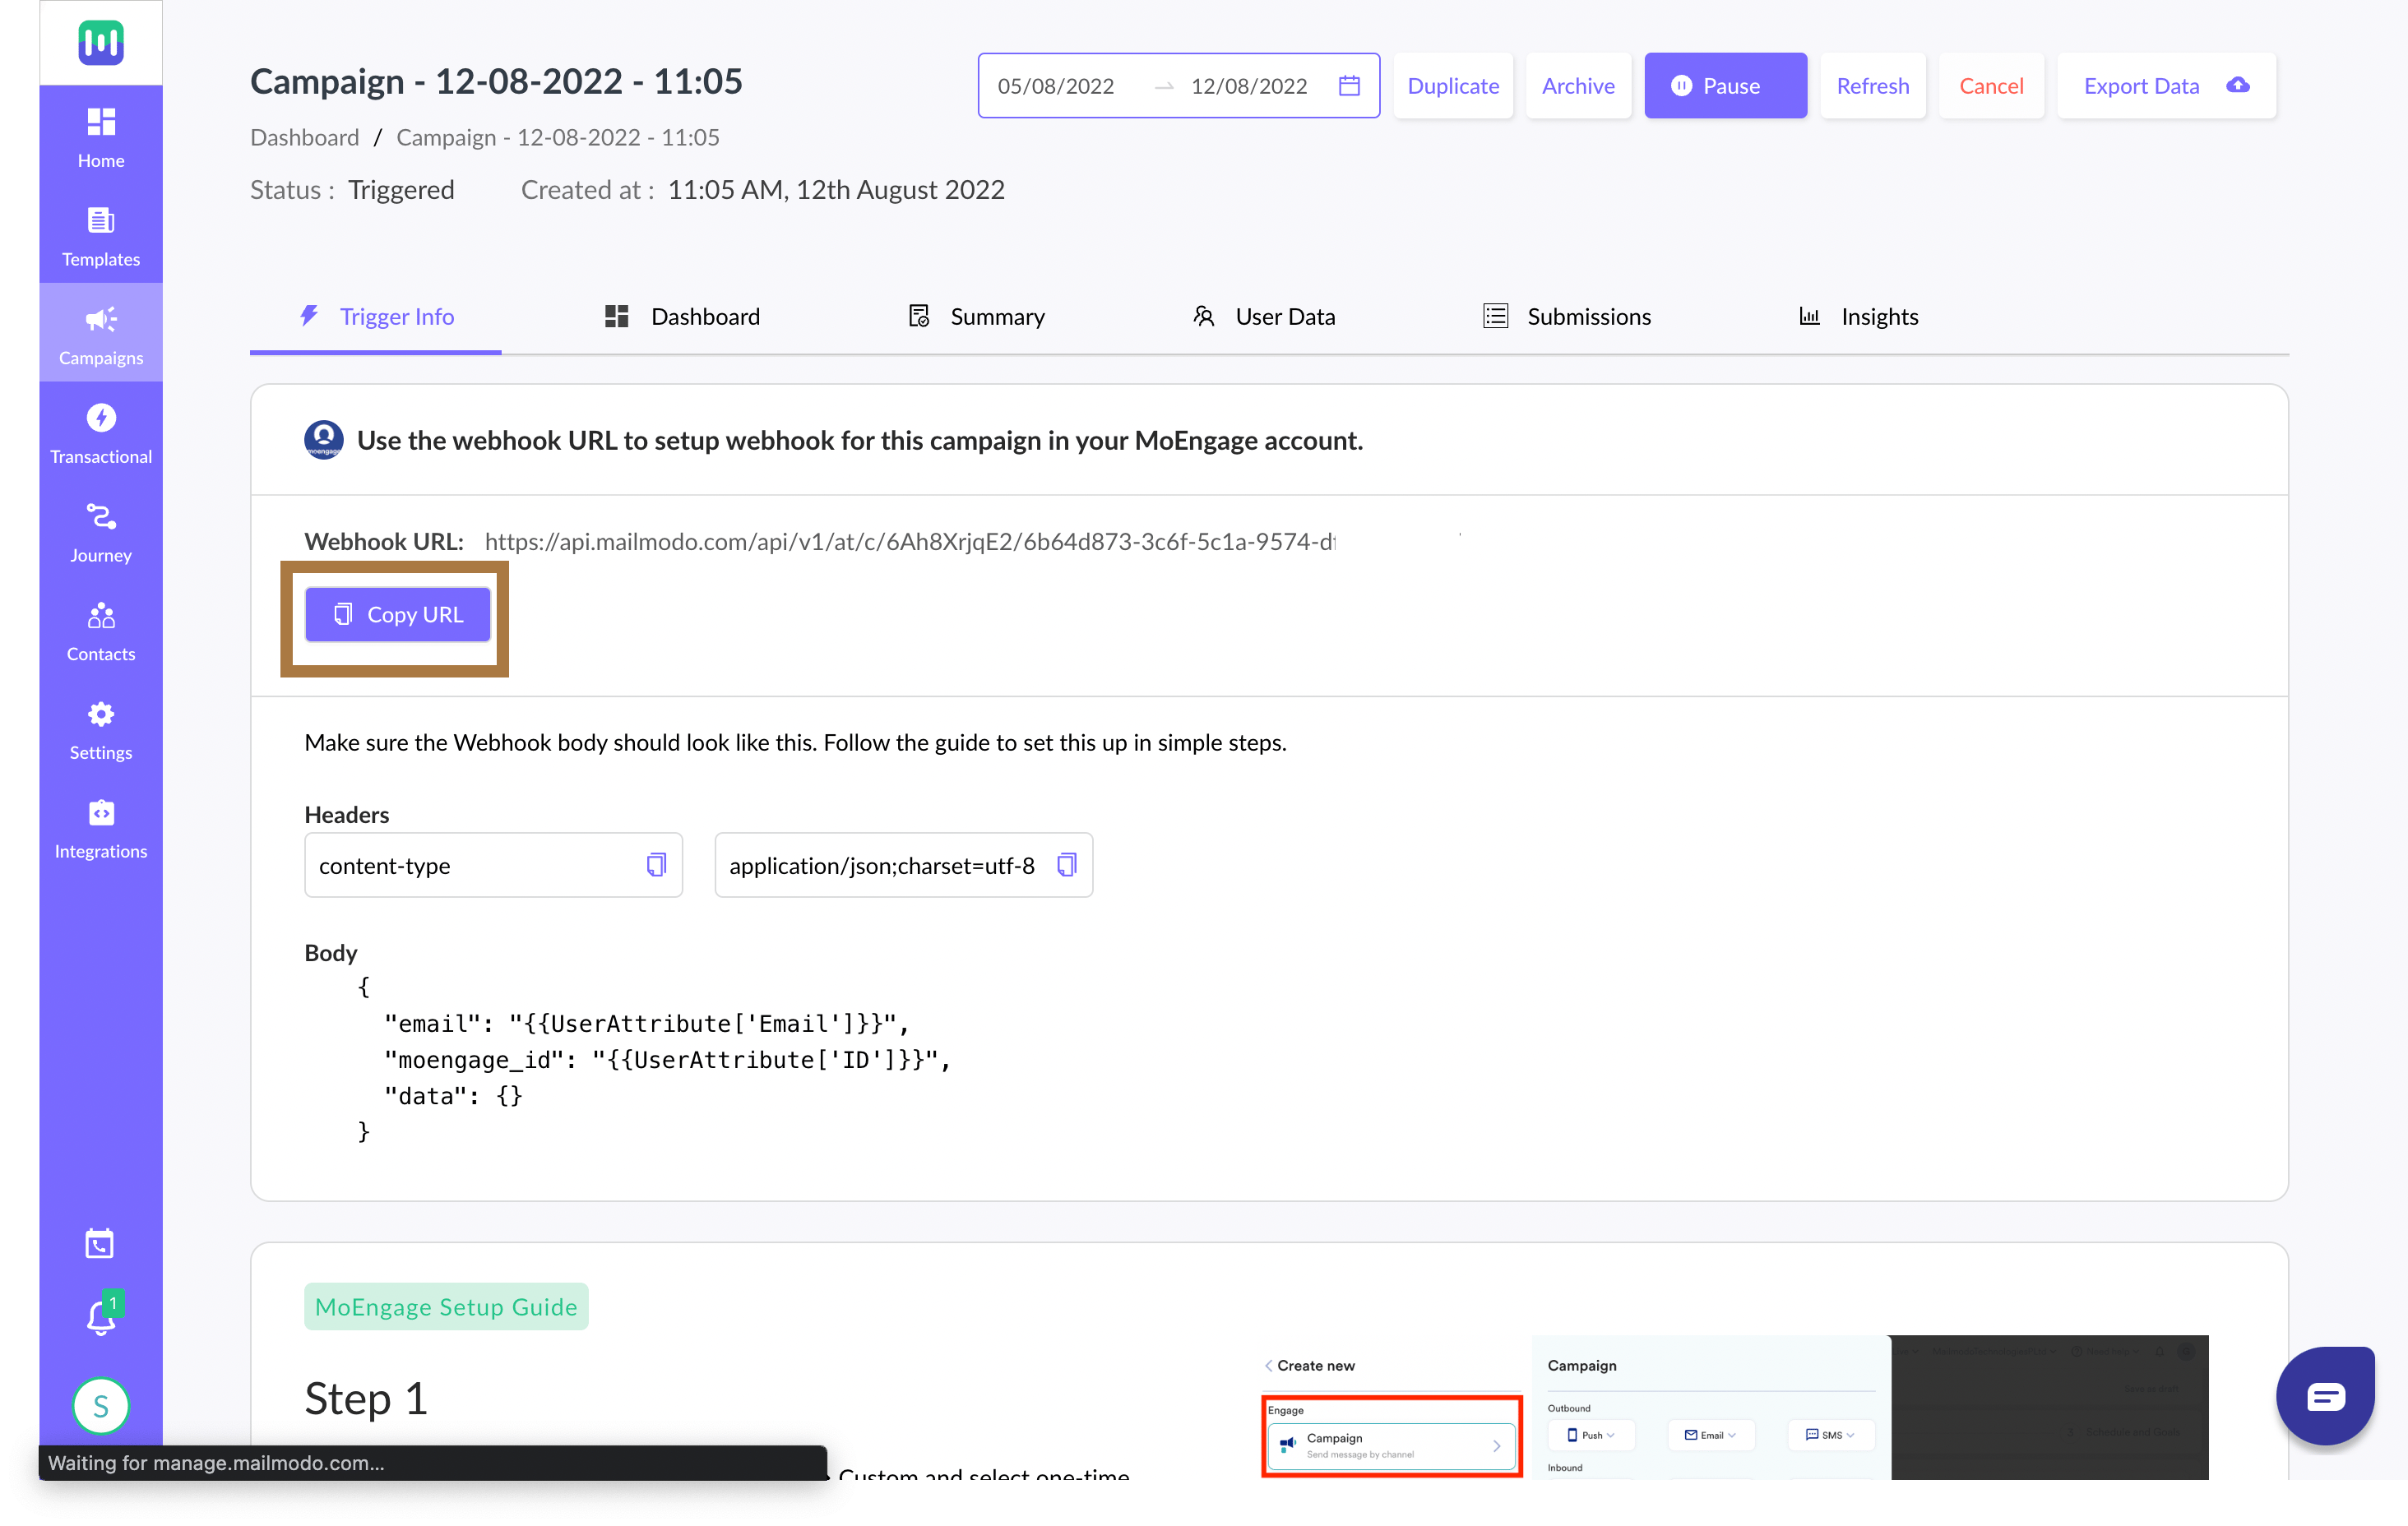Screen dimensions: 2408x1526
Task: Export Data for this campaign
Action: pos(2166,86)
